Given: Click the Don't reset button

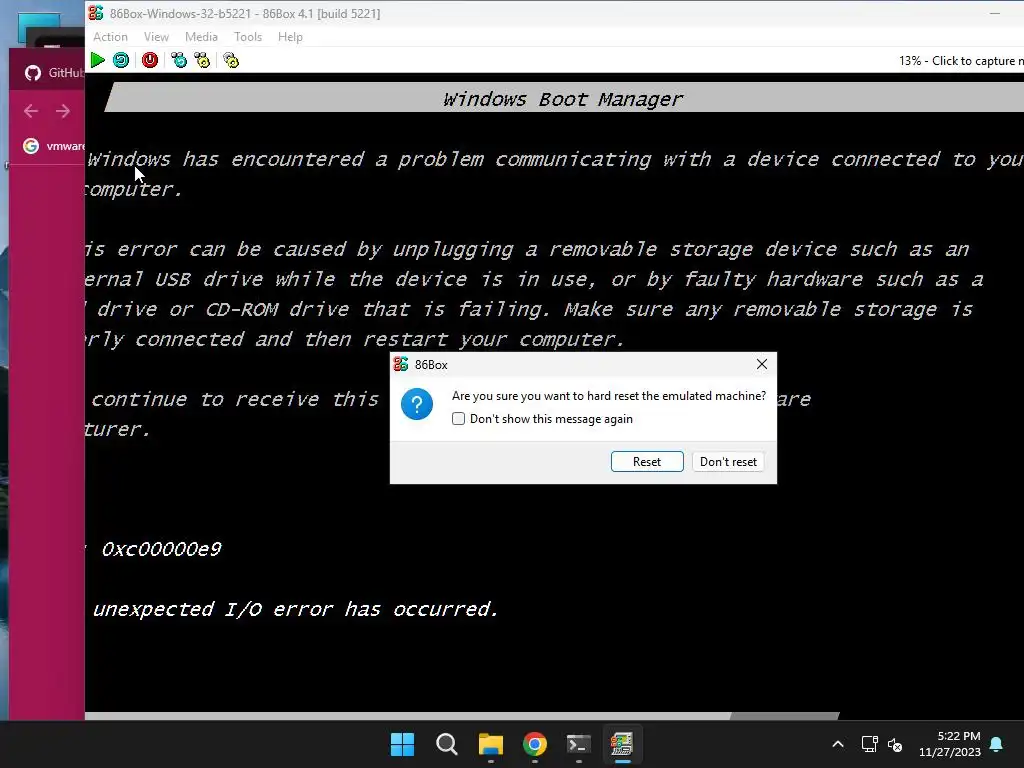Looking at the screenshot, I should (728, 462).
